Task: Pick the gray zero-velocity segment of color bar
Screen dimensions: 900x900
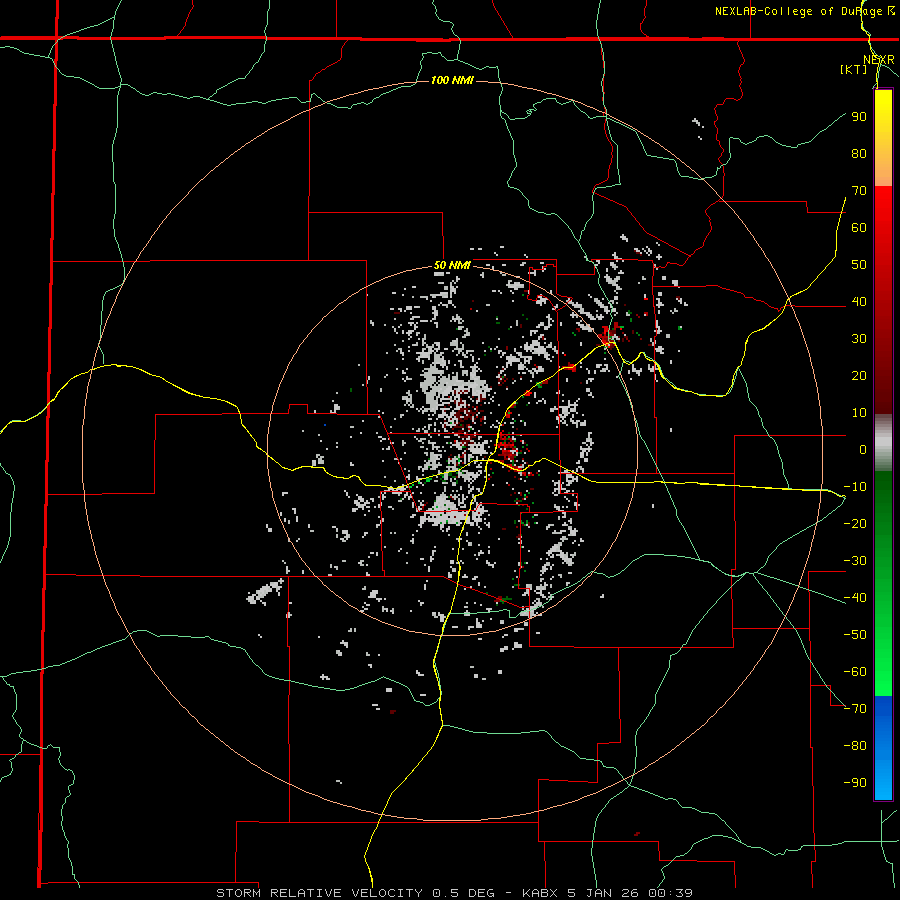Action: click(883, 443)
